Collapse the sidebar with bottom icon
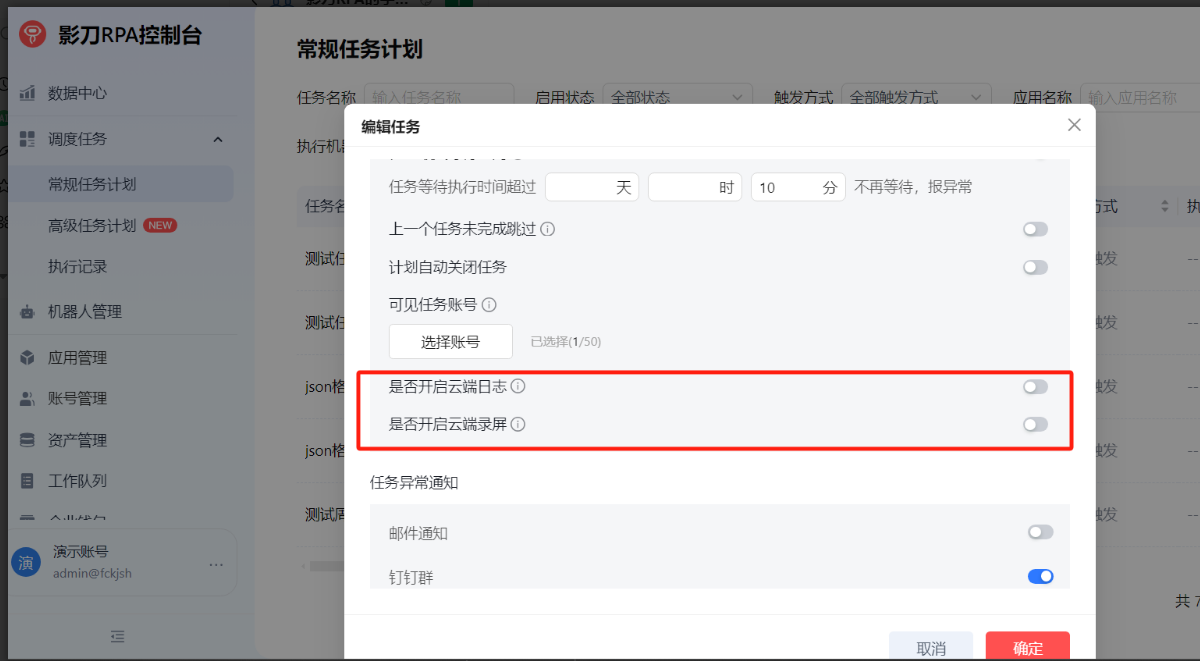Screen dimensions: 1200x661 118,636
